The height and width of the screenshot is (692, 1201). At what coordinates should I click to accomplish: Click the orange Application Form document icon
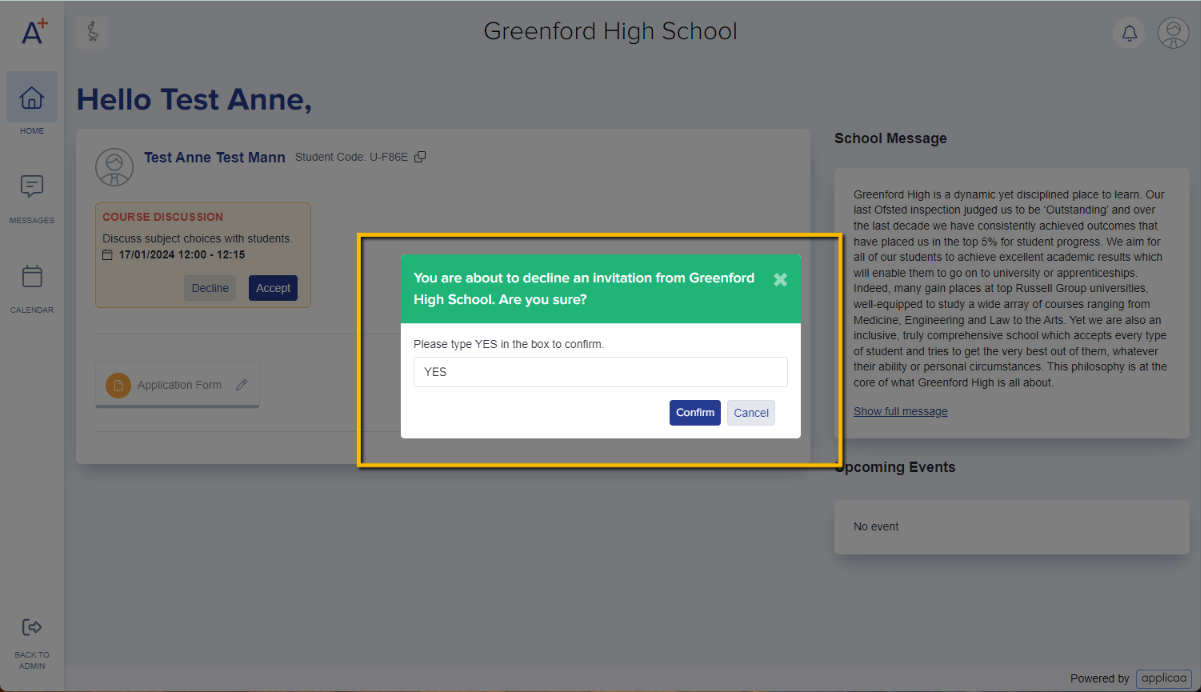[118, 385]
